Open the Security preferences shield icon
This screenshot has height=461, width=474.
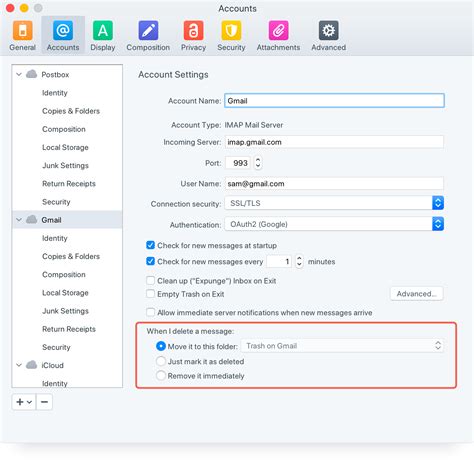tap(231, 30)
